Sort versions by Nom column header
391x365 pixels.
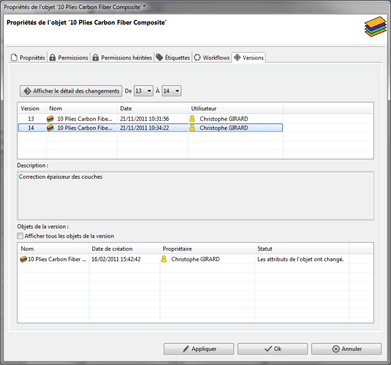tap(82, 108)
